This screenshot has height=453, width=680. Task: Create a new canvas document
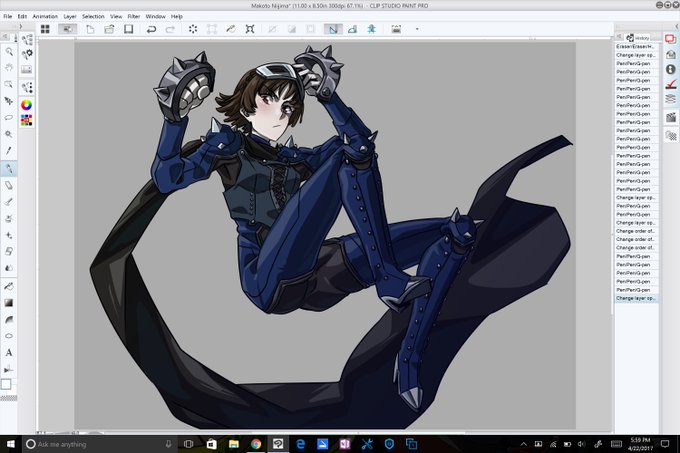tap(90, 29)
